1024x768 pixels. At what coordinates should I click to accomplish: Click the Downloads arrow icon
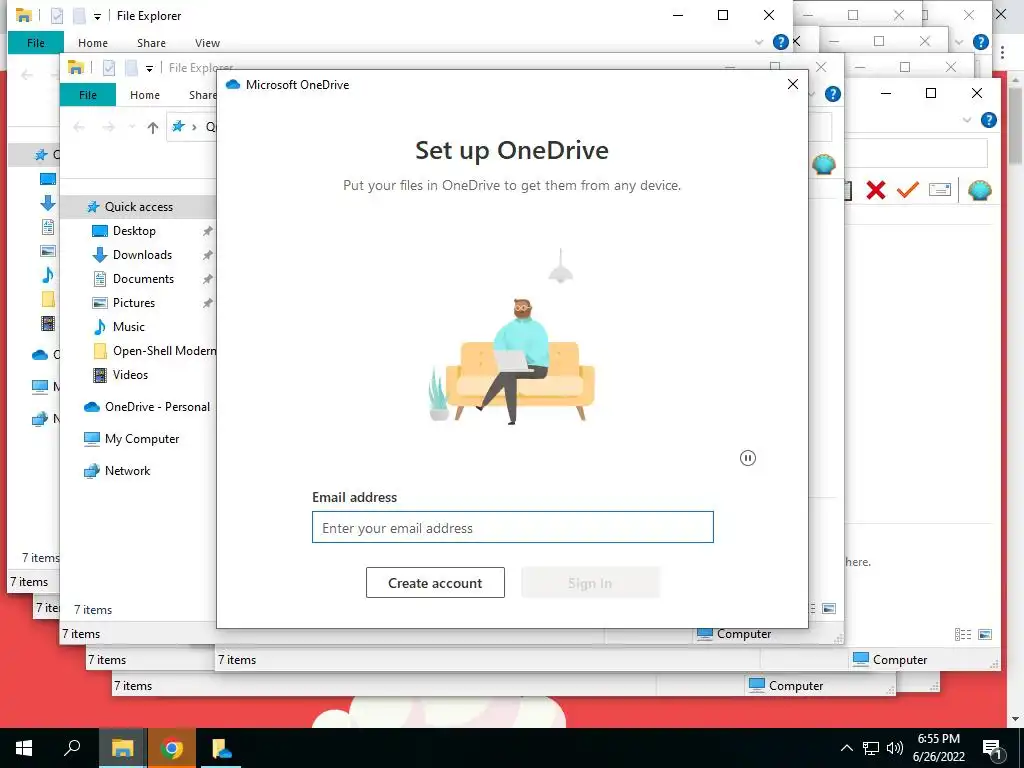click(99, 255)
